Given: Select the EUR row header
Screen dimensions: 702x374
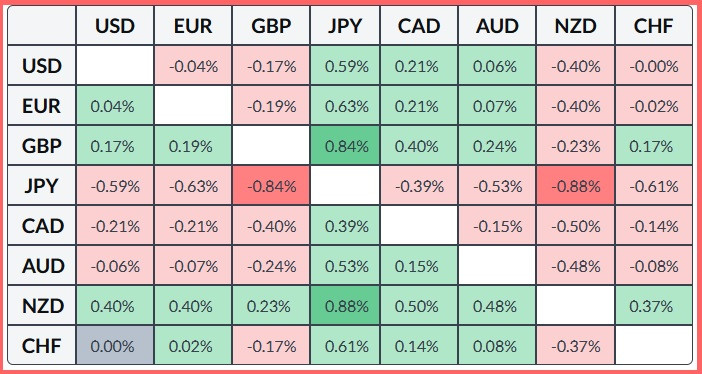Looking at the screenshot, I should point(42,106).
